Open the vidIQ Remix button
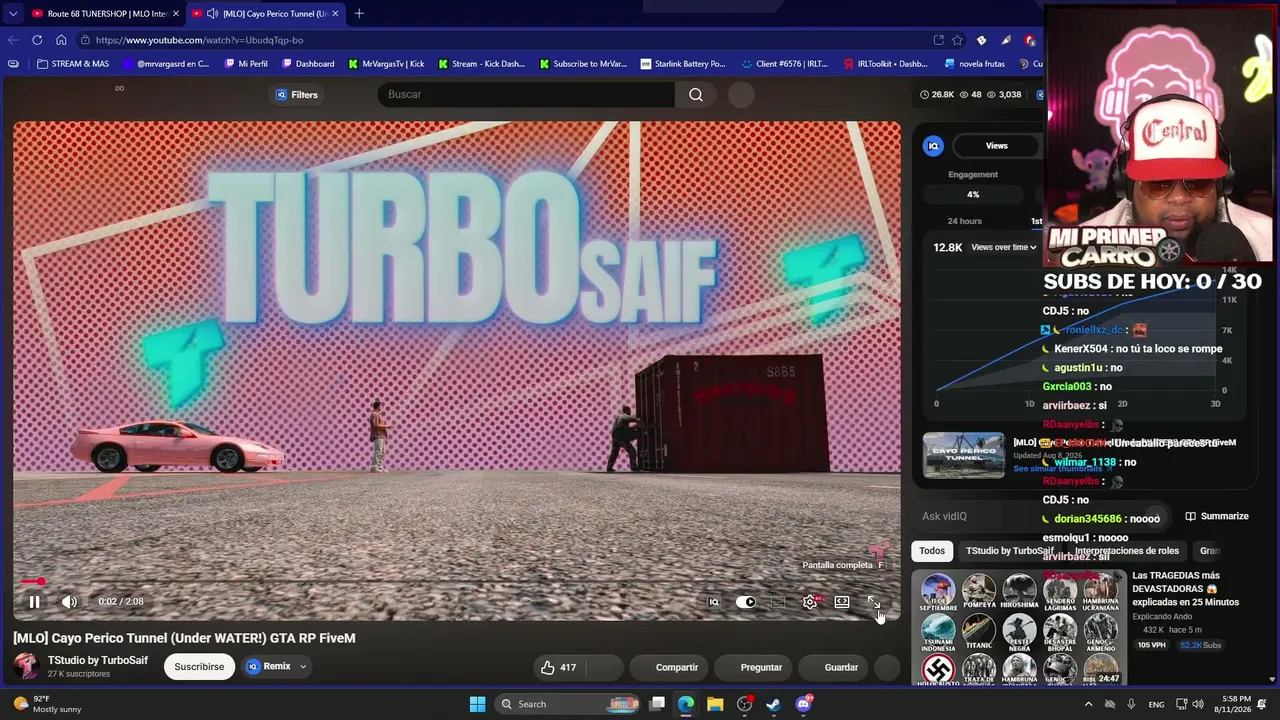The width and height of the screenshot is (1280, 720). tap(268, 667)
